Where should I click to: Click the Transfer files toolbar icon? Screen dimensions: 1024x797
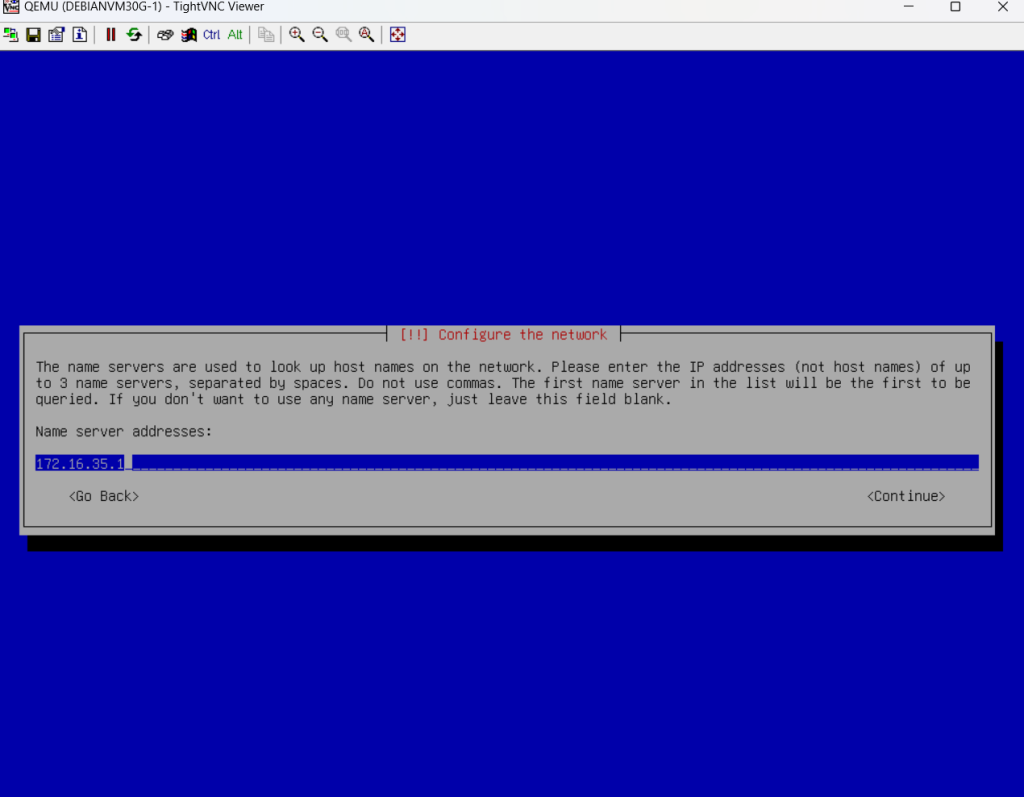pyautogui.click(x=266, y=35)
